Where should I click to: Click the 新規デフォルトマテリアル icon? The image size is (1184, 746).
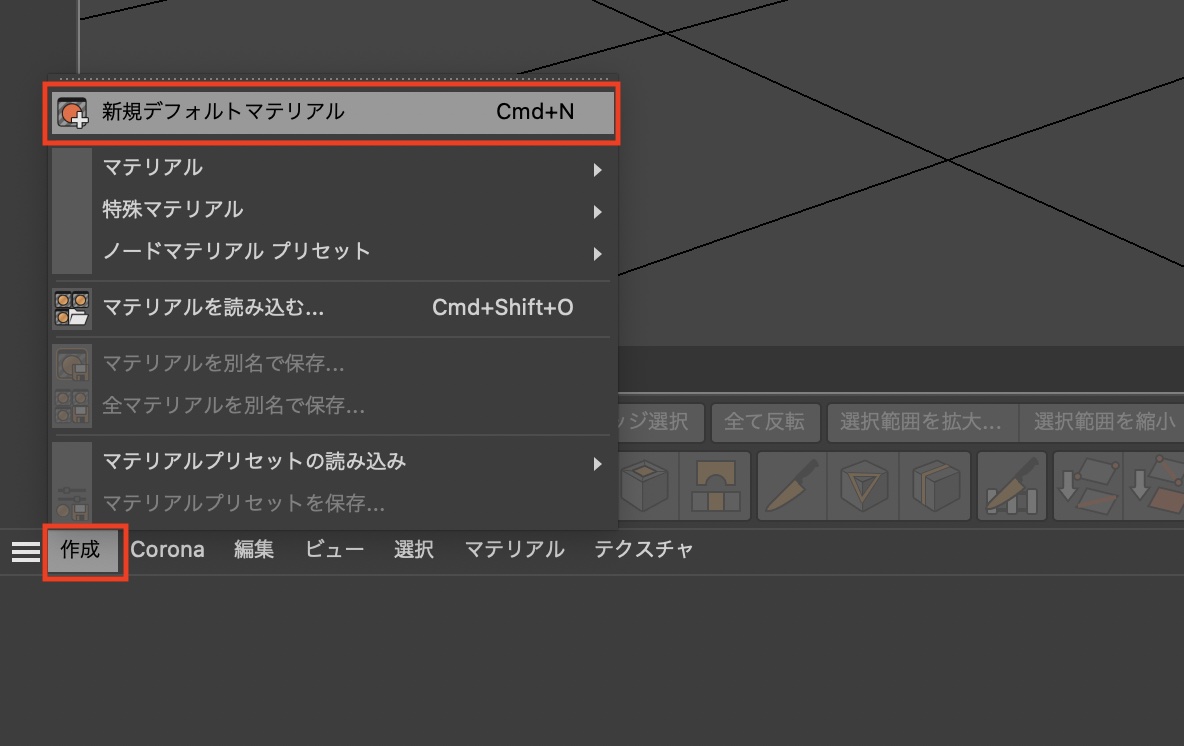[72, 112]
